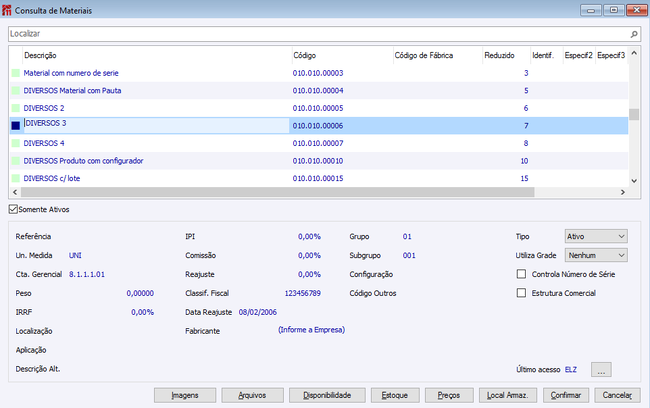The height and width of the screenshot is (408, 650).
Task: Click code 010.010.00006
Action: coord(318,126)
